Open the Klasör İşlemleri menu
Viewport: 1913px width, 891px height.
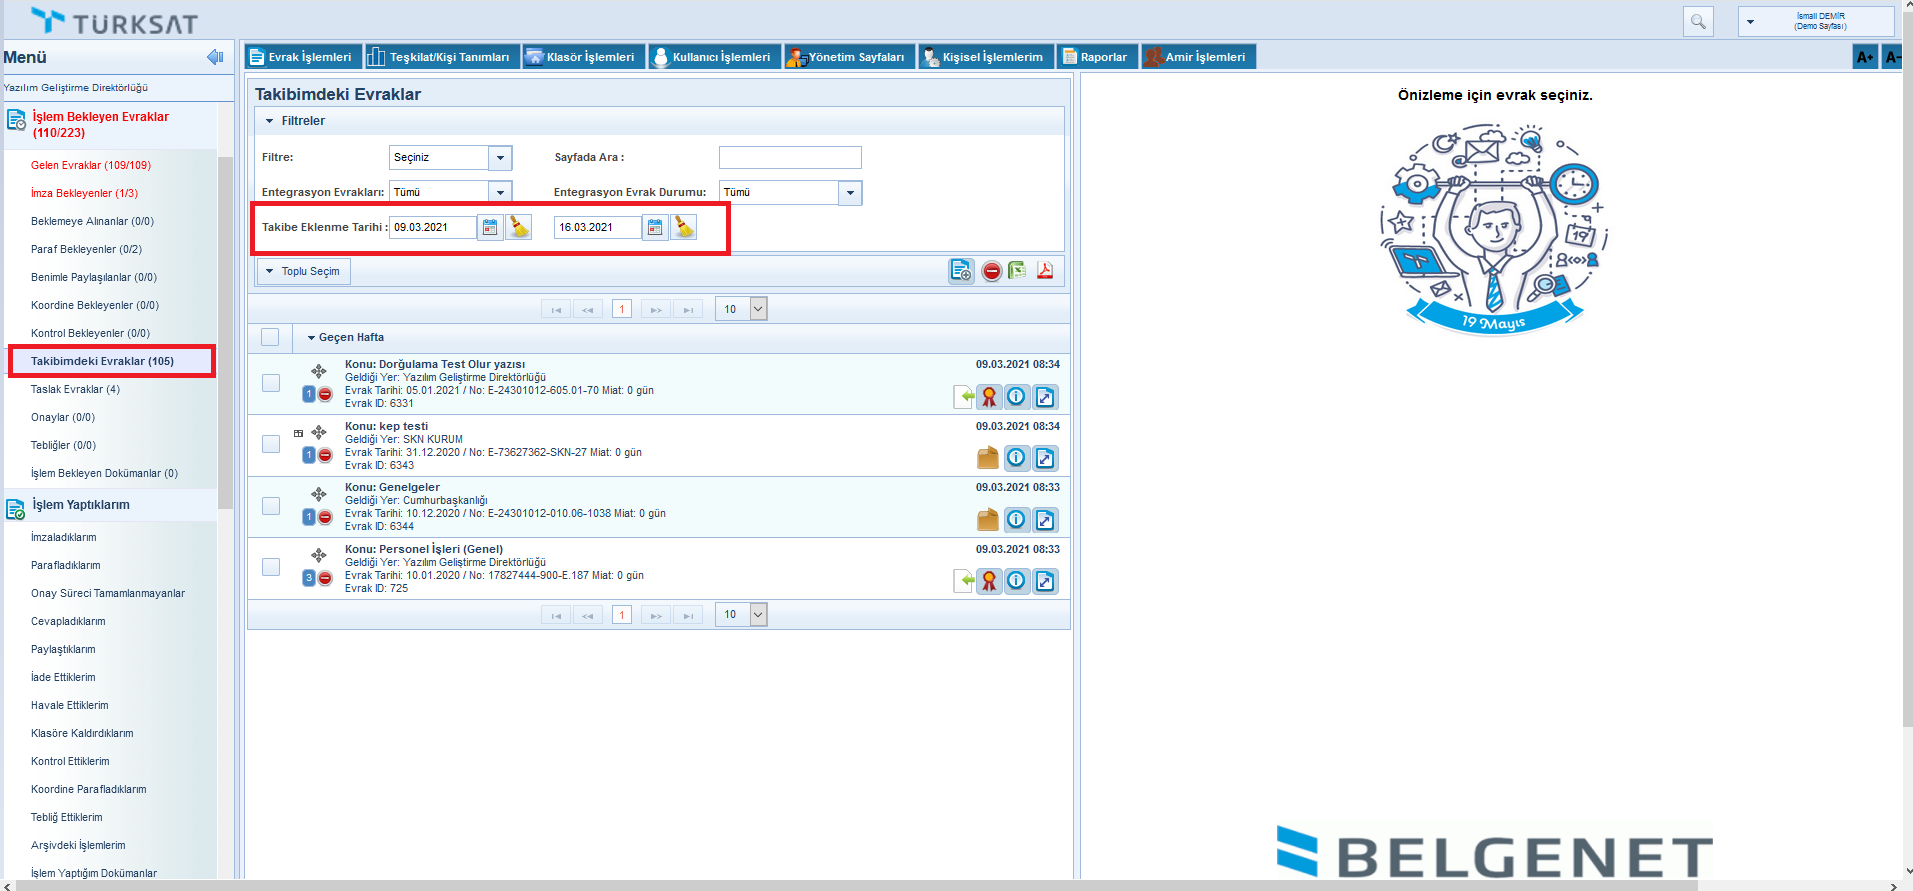581,57
